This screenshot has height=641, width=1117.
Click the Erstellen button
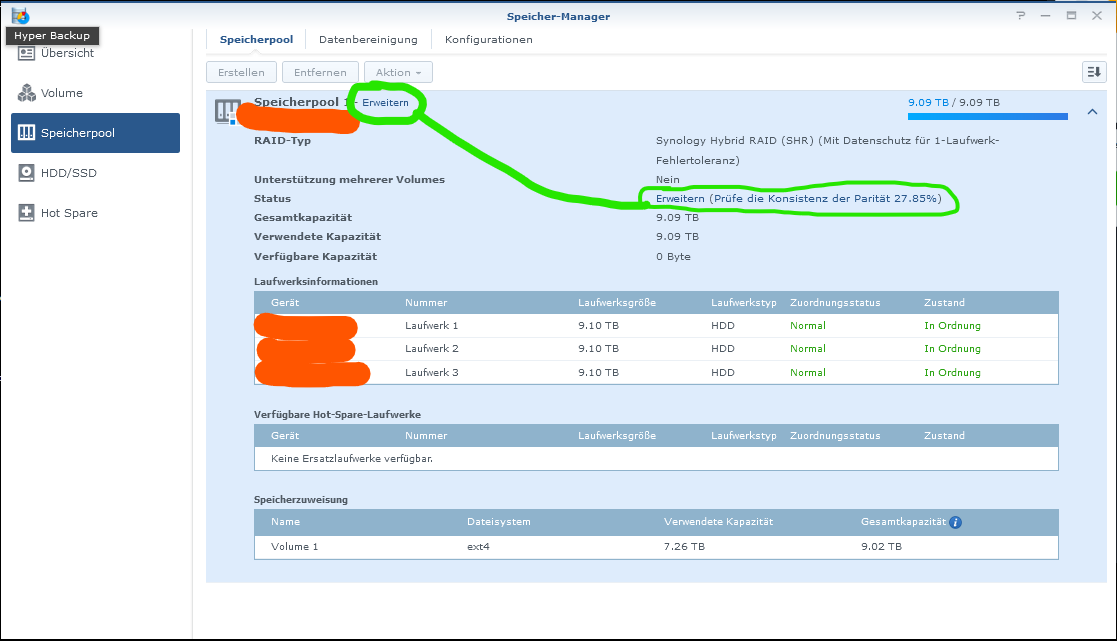[241, 72]
